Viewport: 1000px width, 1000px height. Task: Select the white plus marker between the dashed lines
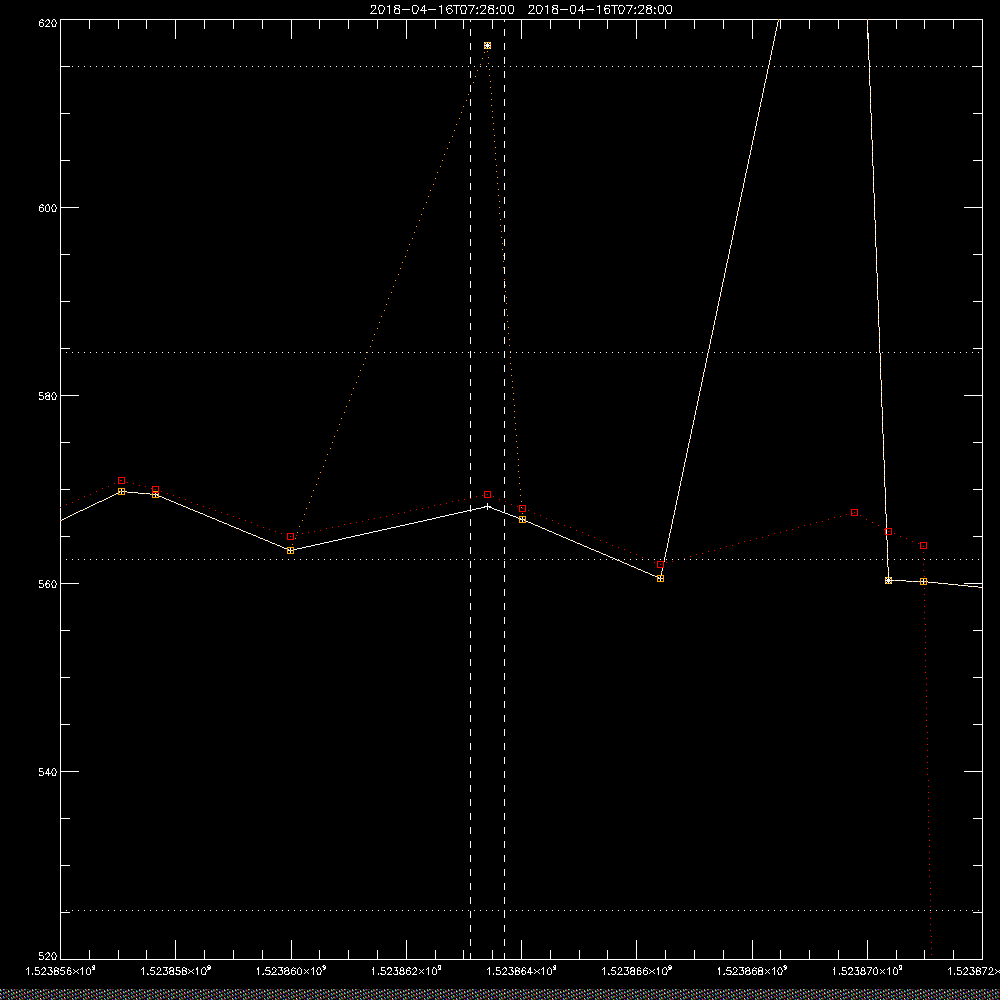point(487,506)
